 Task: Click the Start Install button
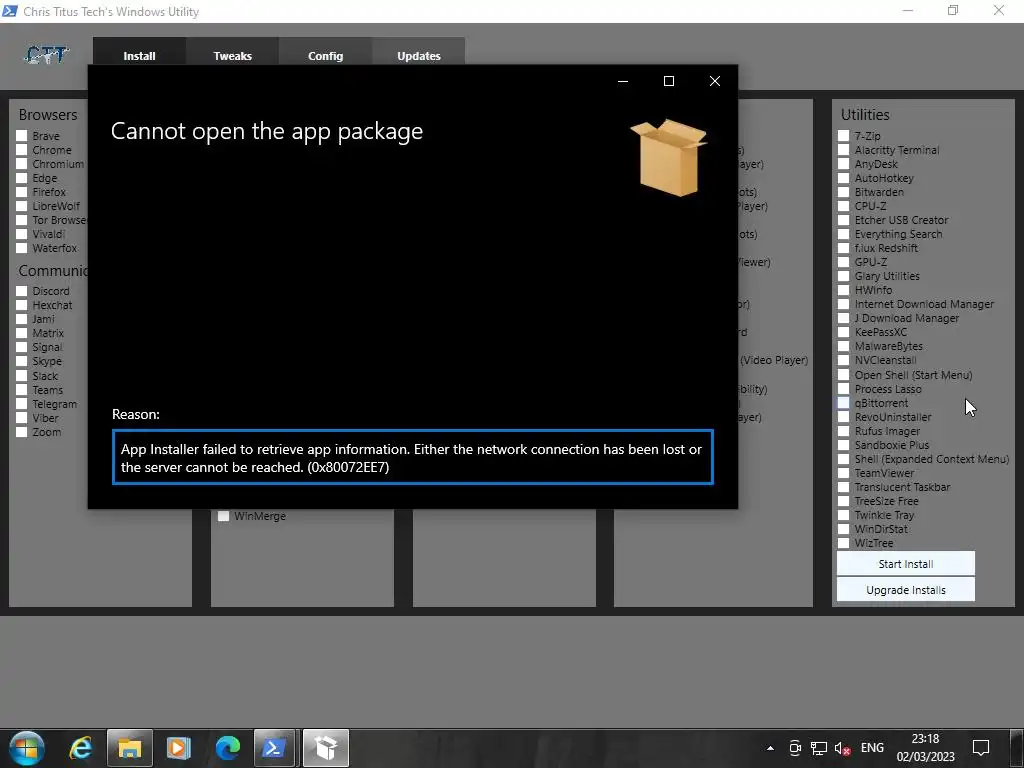pyautogui.click(x=906, y=564)
